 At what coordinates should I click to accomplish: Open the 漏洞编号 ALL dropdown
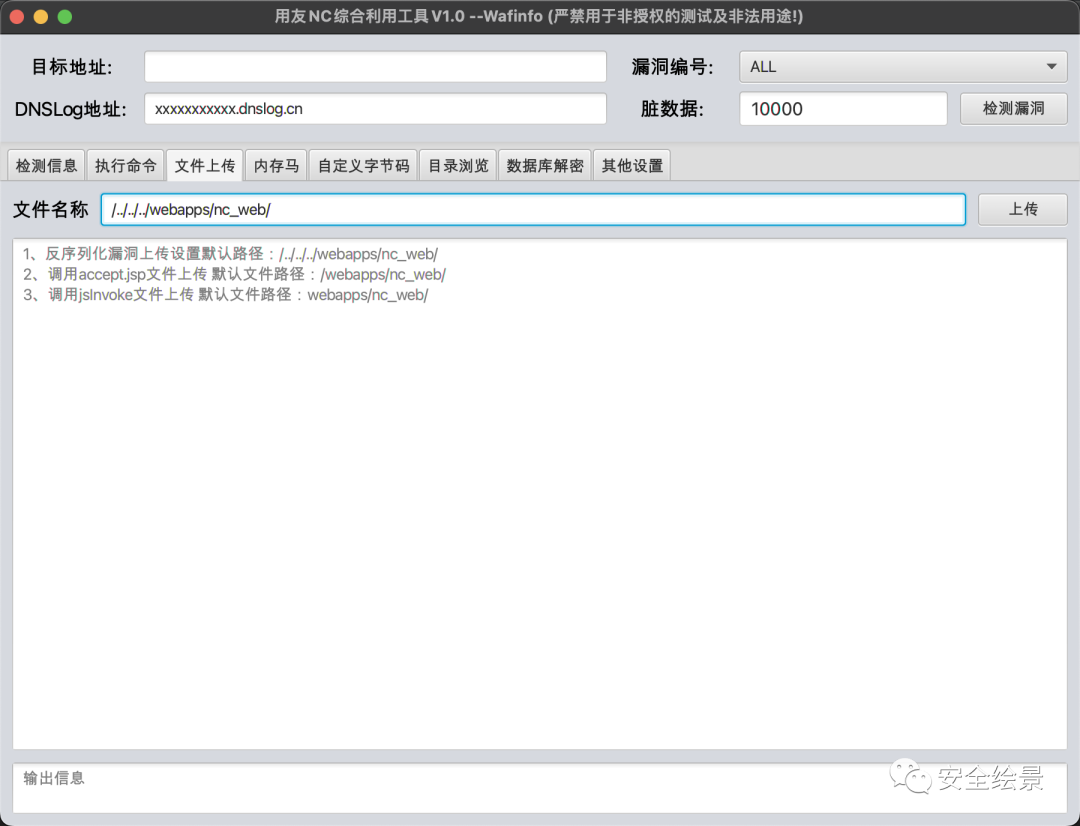tap(903, 67)
